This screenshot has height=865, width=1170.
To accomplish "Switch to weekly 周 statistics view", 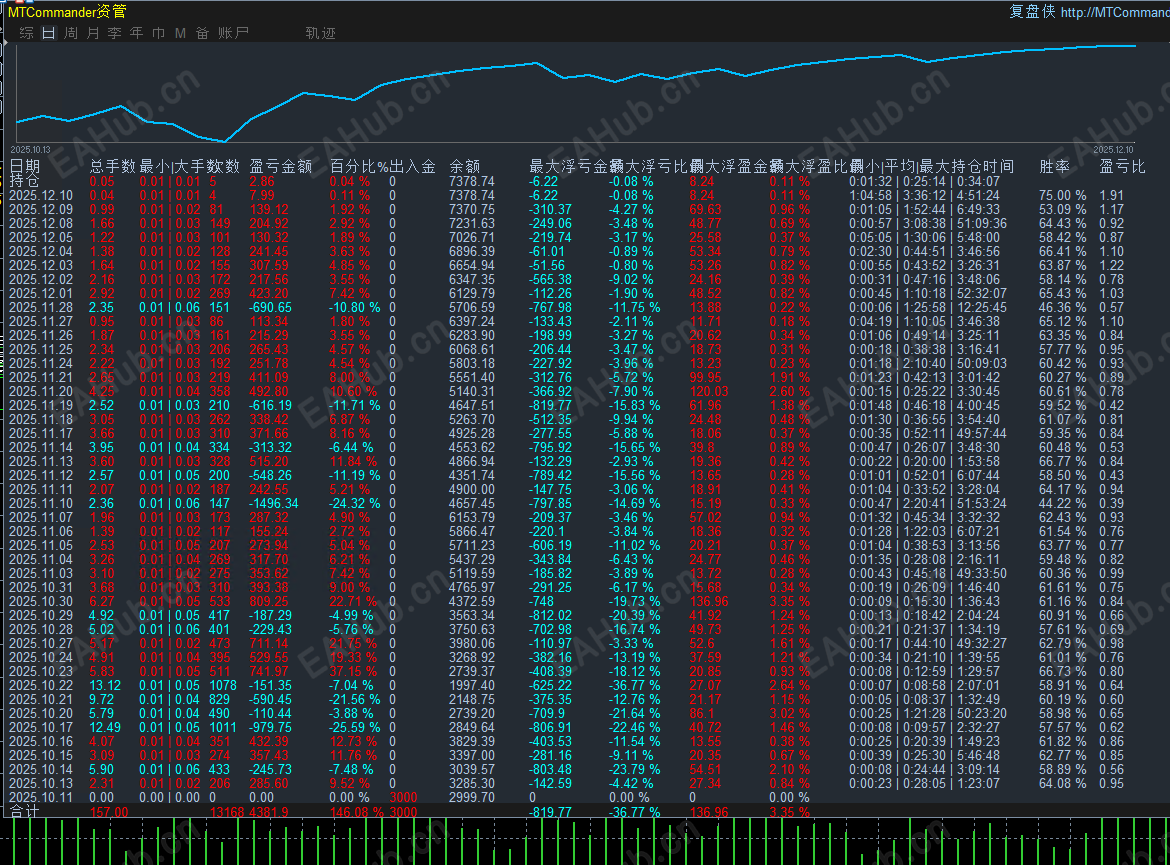I will pyautogui.click(x=70, y=32).
